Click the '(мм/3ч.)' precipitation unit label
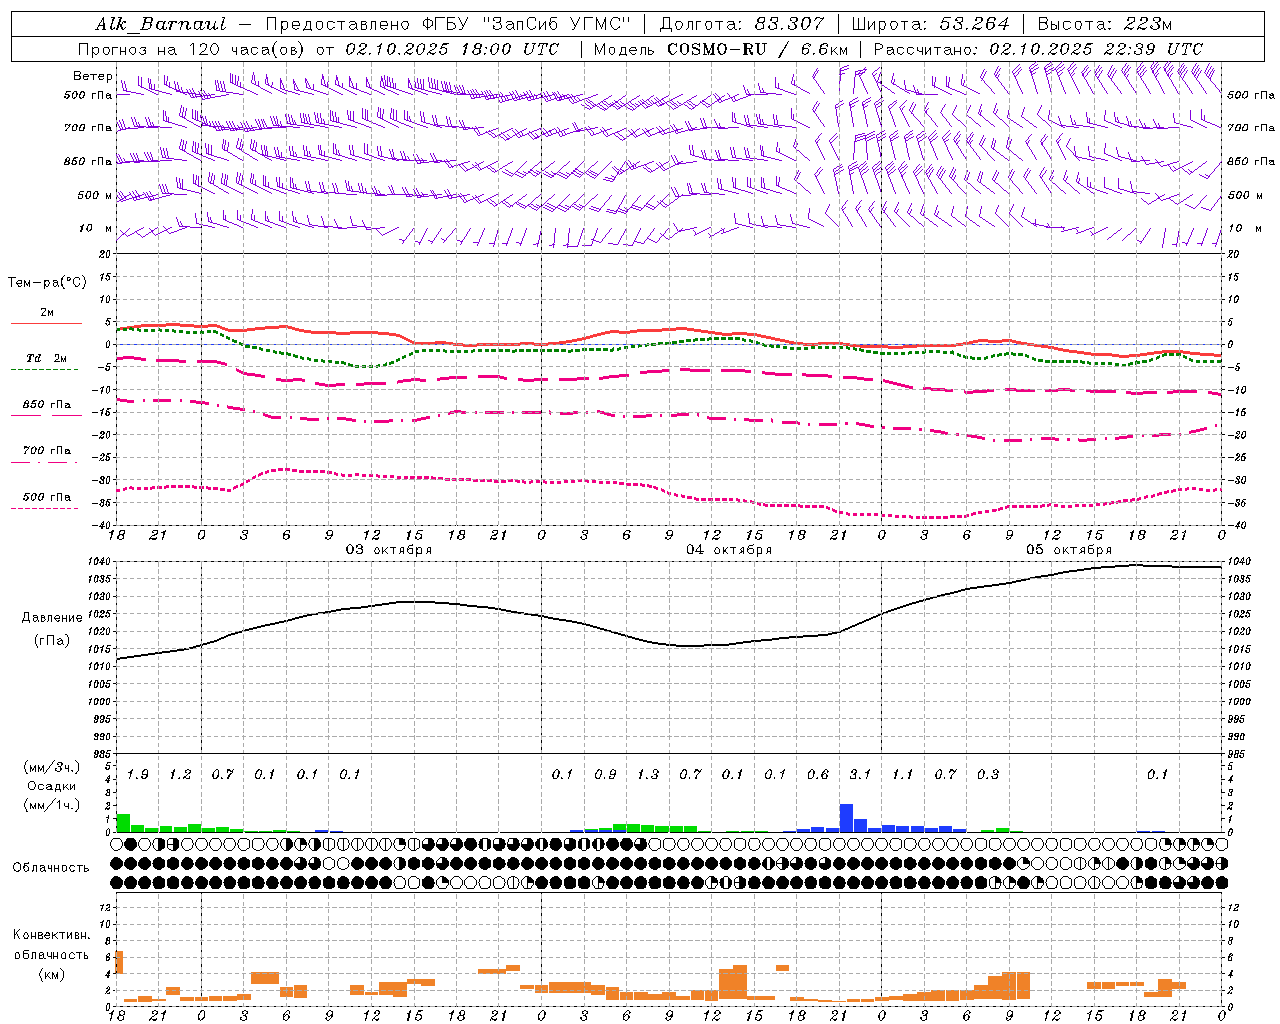This screenshot has height=1024, width=1280. tap(52, 767)
